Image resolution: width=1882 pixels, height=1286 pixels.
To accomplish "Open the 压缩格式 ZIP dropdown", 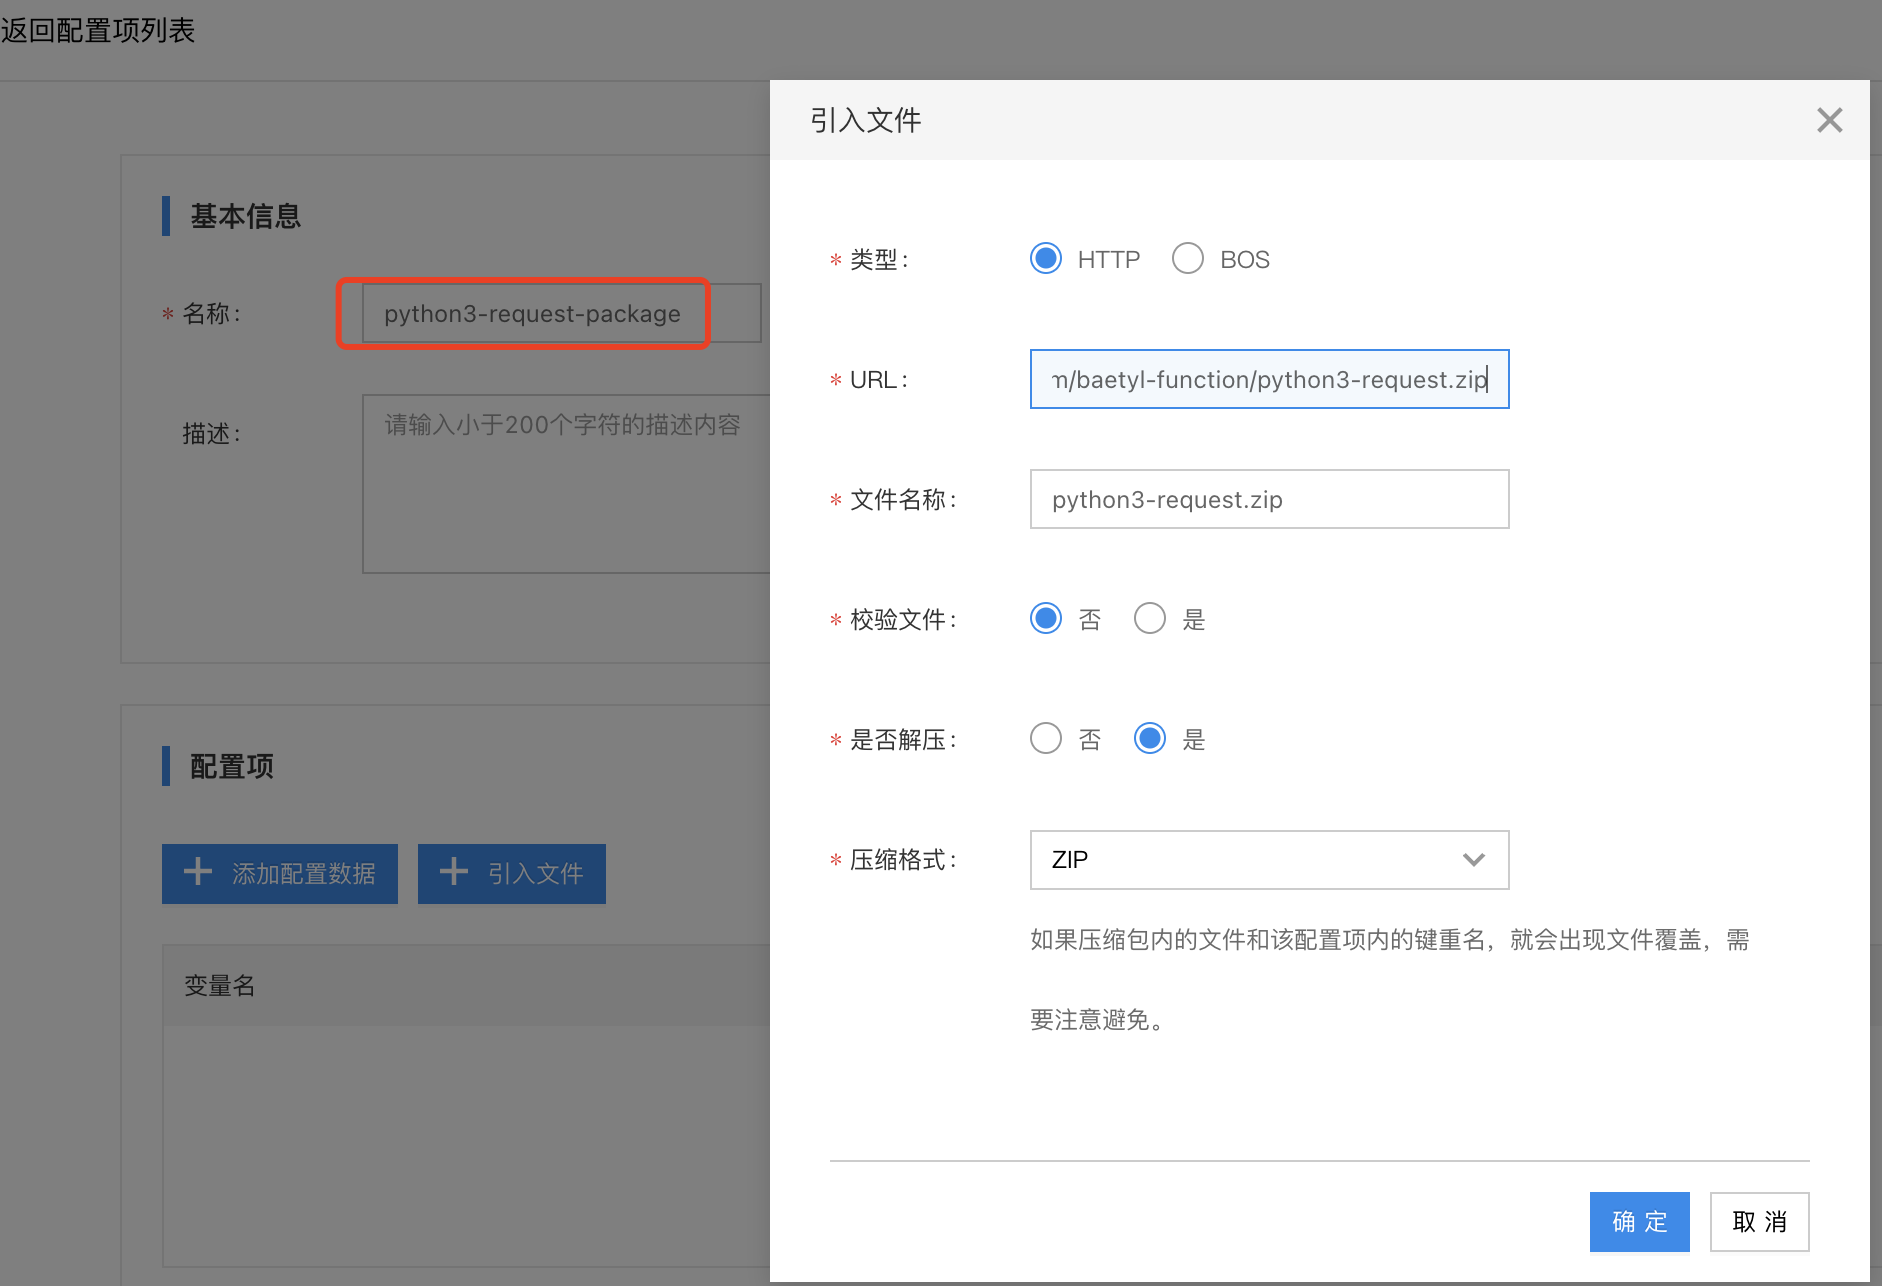I will click(x=1269, y=860).
